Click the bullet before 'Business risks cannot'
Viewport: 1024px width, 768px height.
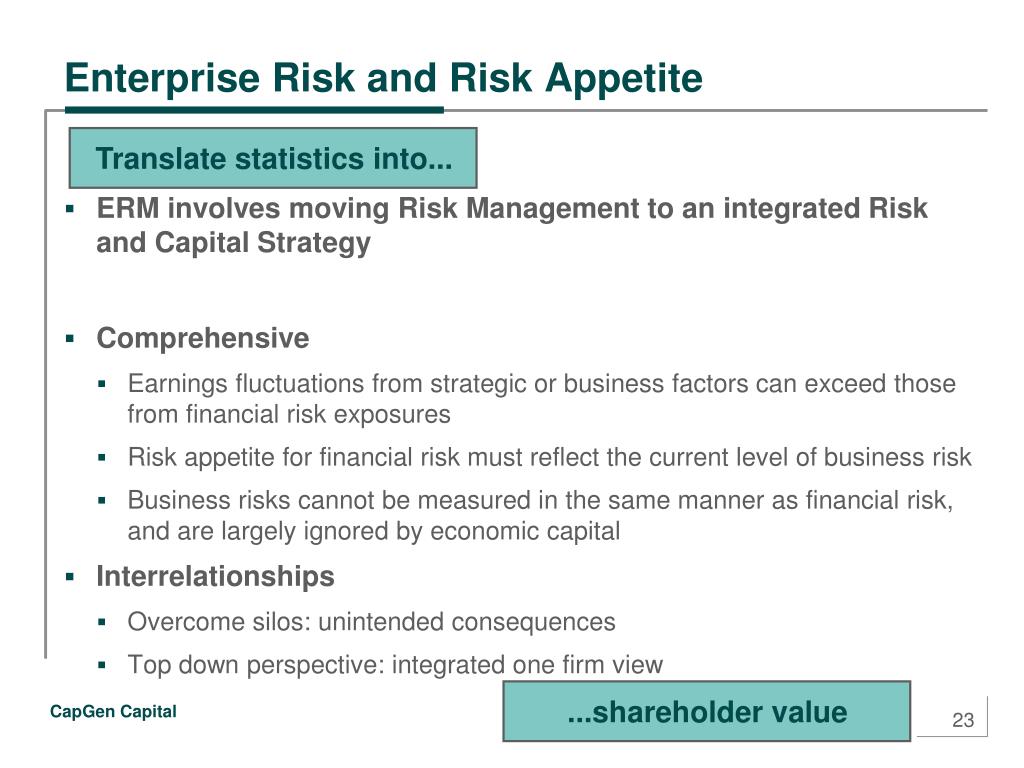click(x=101, y=501)
